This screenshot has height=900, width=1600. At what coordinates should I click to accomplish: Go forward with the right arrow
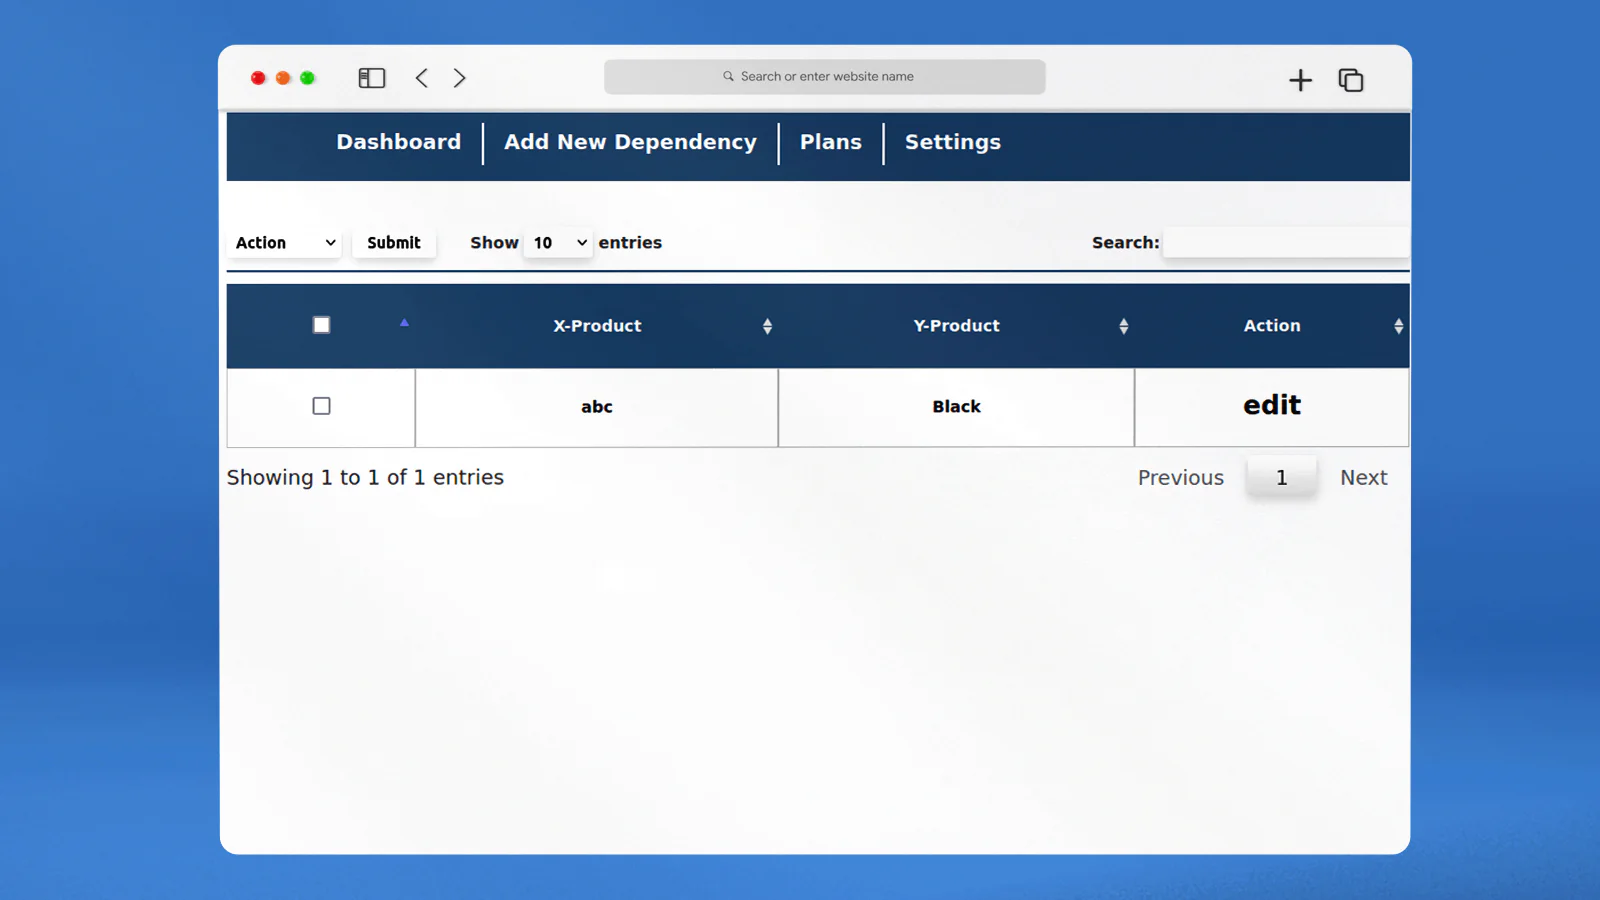coord(459,78)
